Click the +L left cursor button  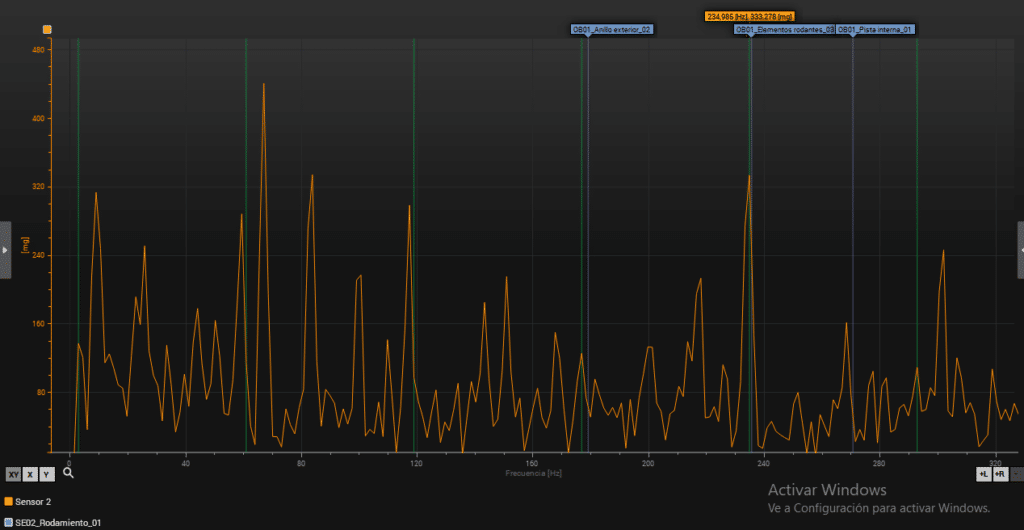click(x=984, y=474)
